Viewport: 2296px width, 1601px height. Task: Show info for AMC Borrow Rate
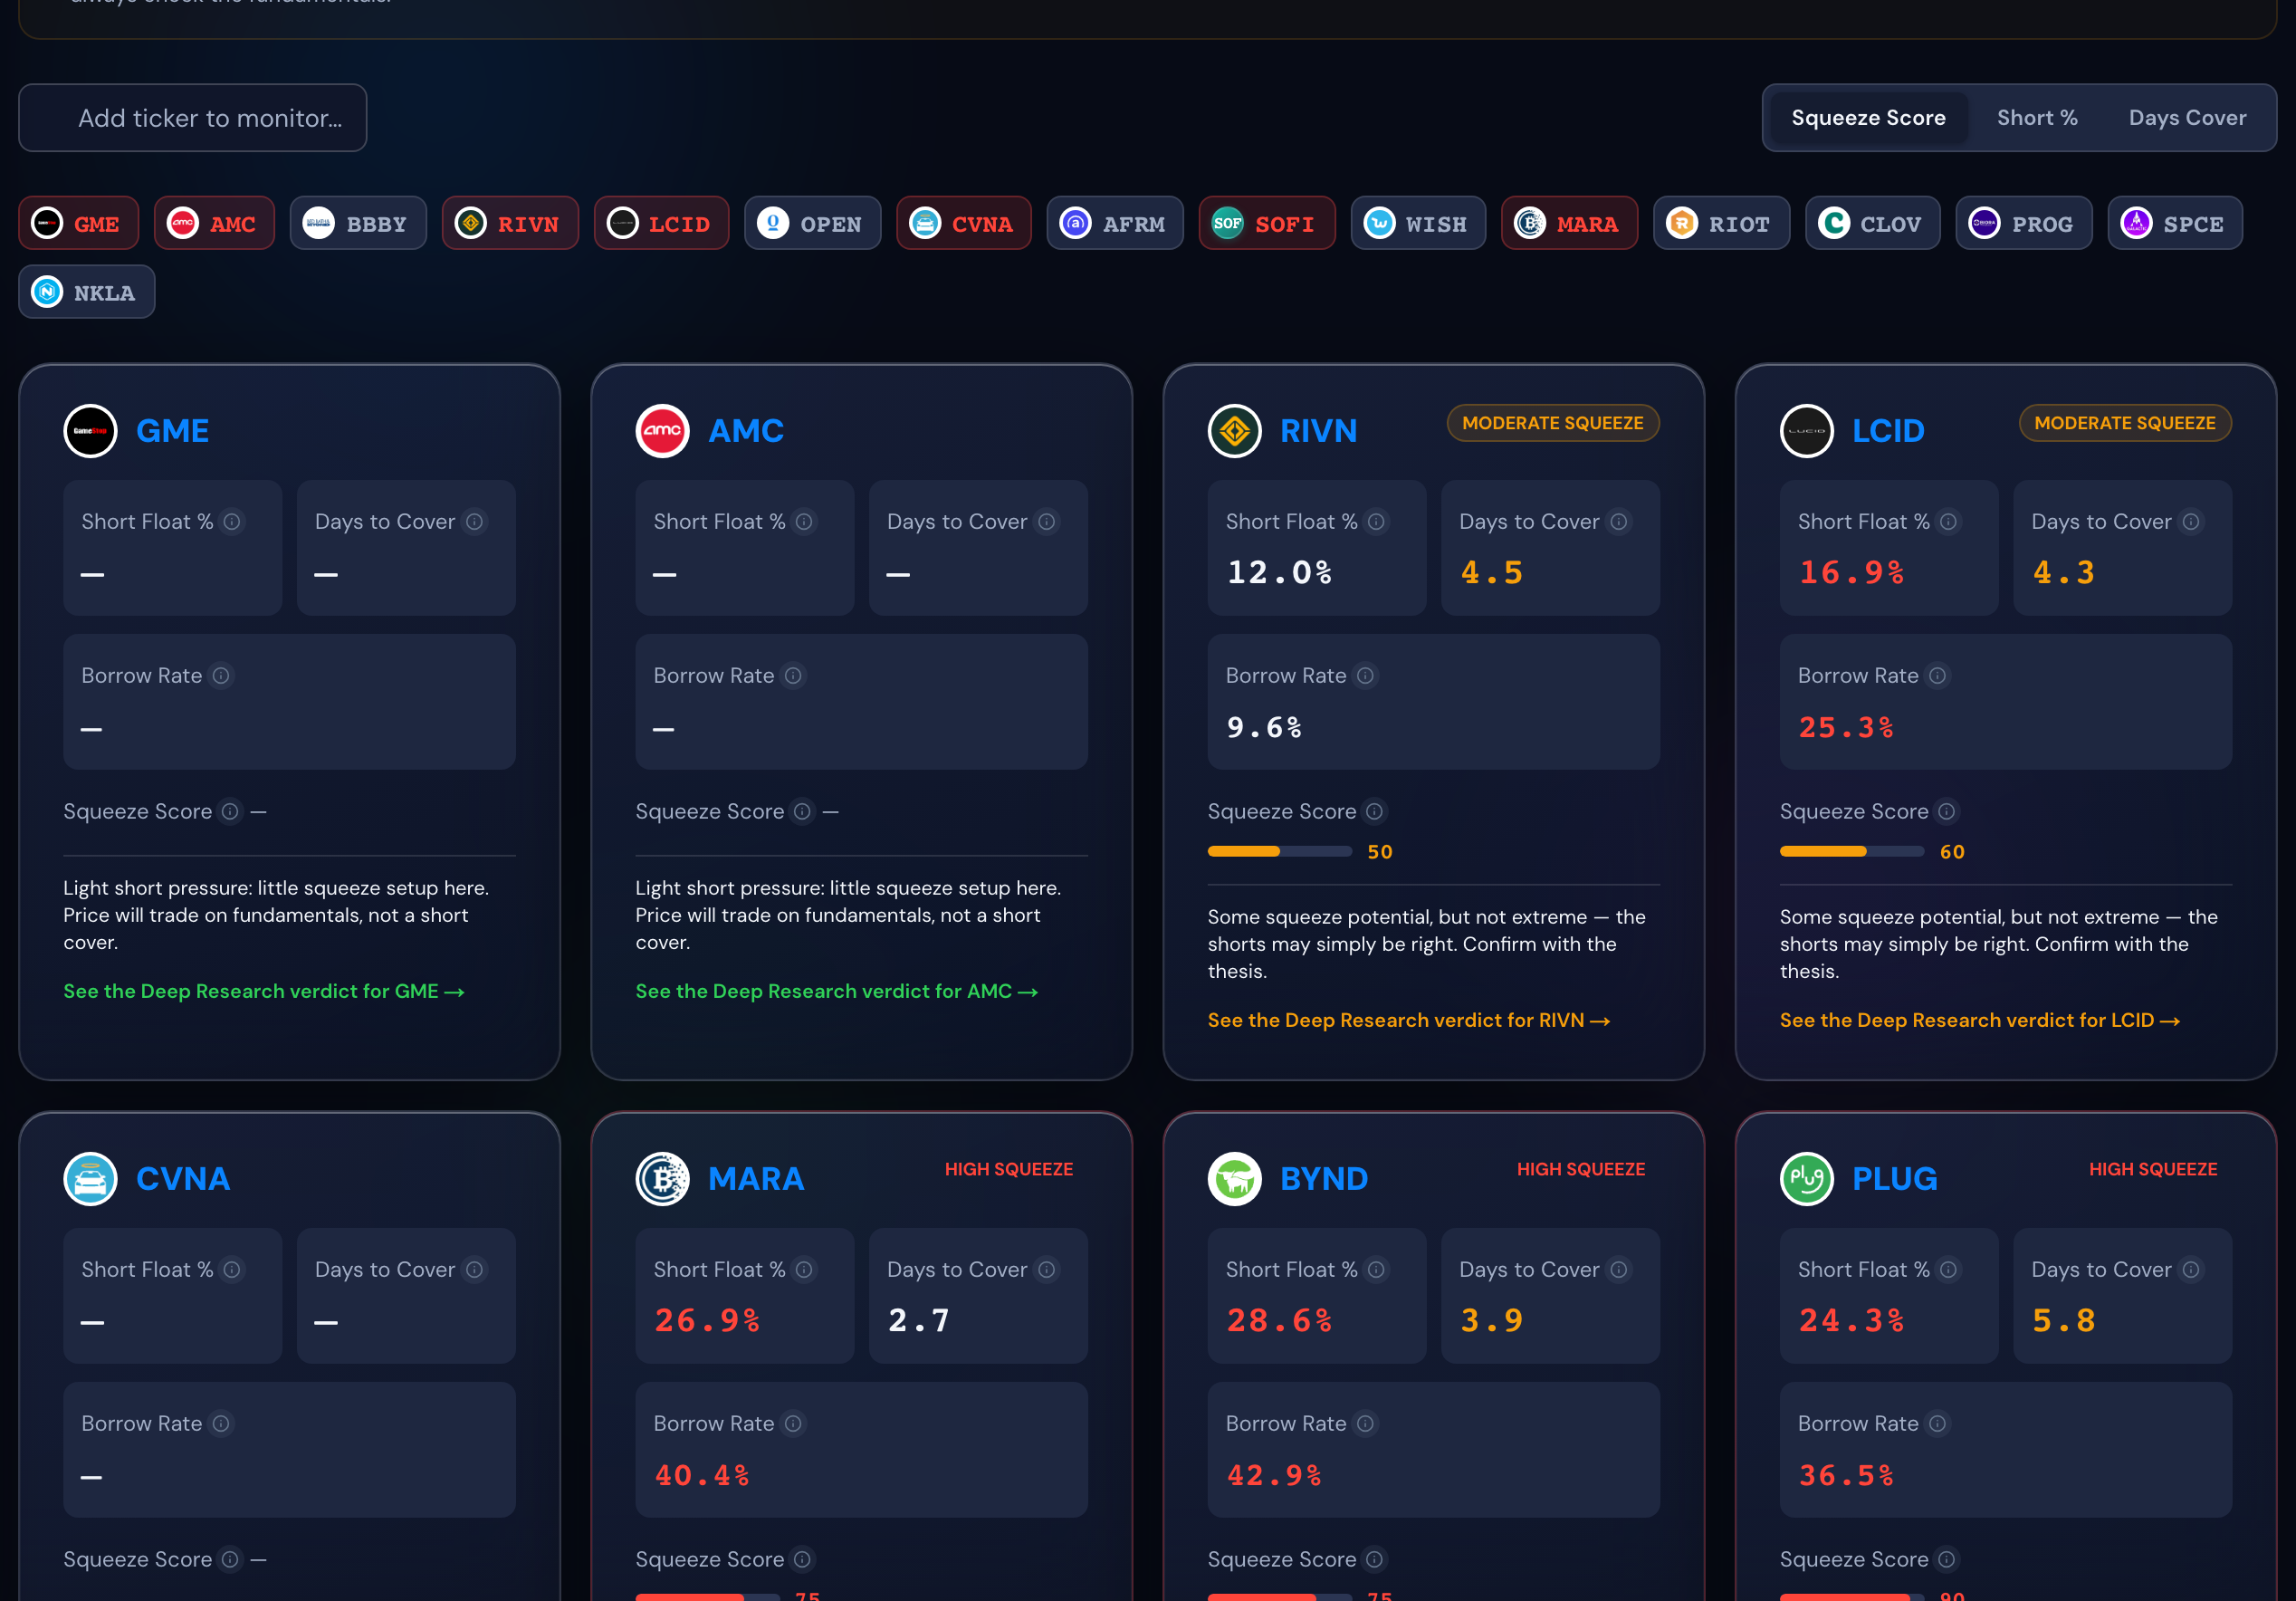tap(793, 676)
